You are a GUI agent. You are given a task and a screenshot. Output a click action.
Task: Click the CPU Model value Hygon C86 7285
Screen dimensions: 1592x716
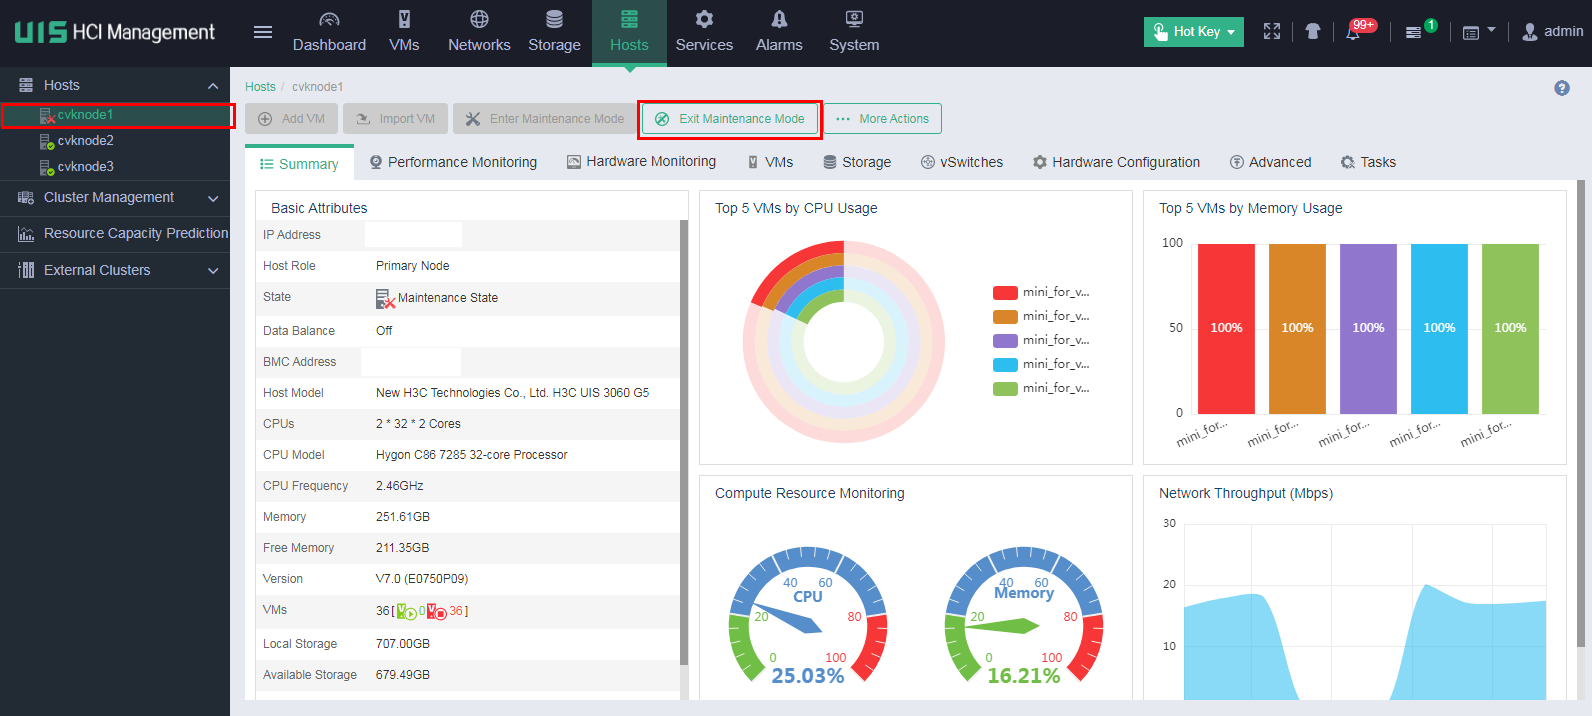pos(472,455)
